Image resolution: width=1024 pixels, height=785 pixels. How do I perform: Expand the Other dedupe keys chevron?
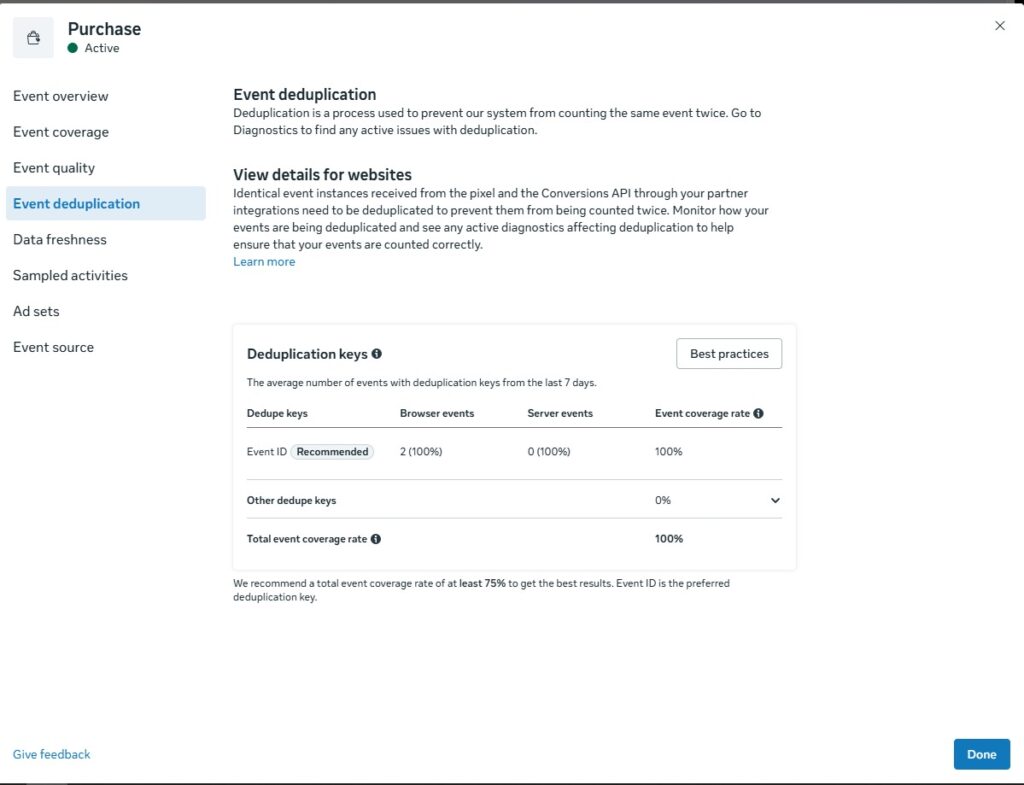(775, 500)
